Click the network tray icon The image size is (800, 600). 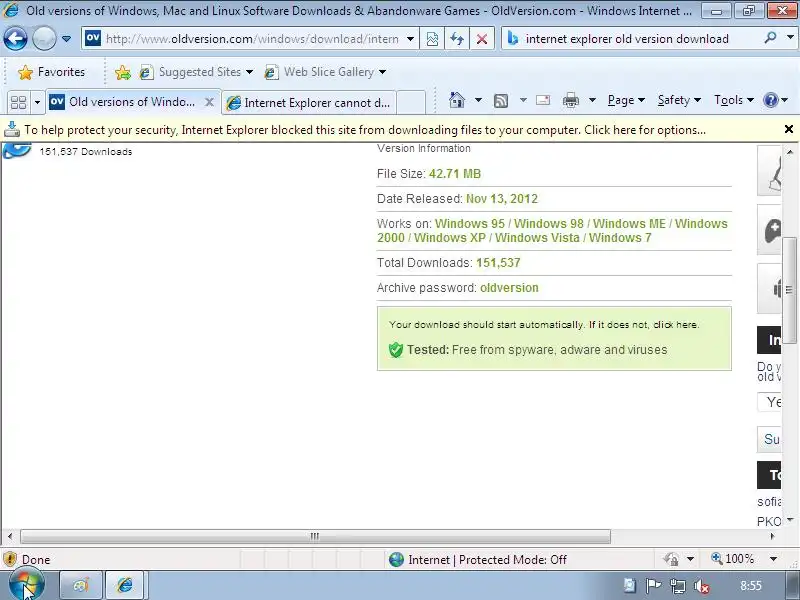point(678,586)
